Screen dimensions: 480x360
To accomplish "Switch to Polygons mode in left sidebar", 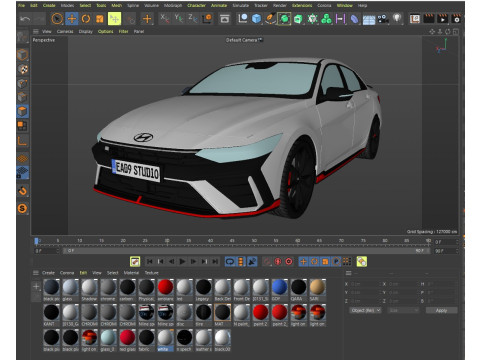I will coord(22,111).
